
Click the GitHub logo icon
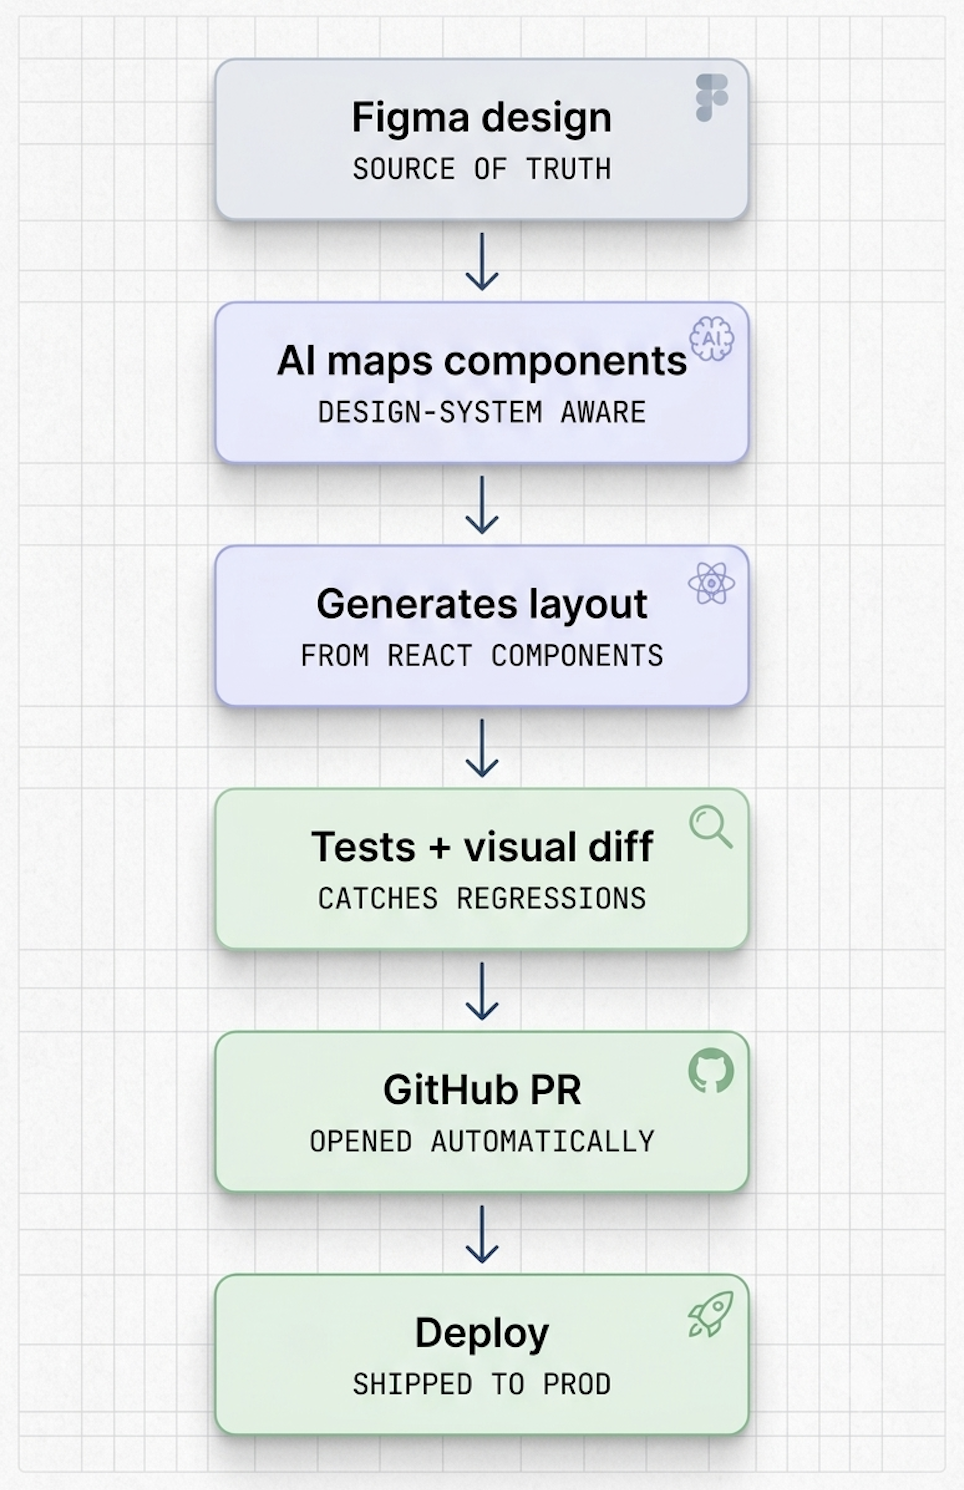(711, 1071)
